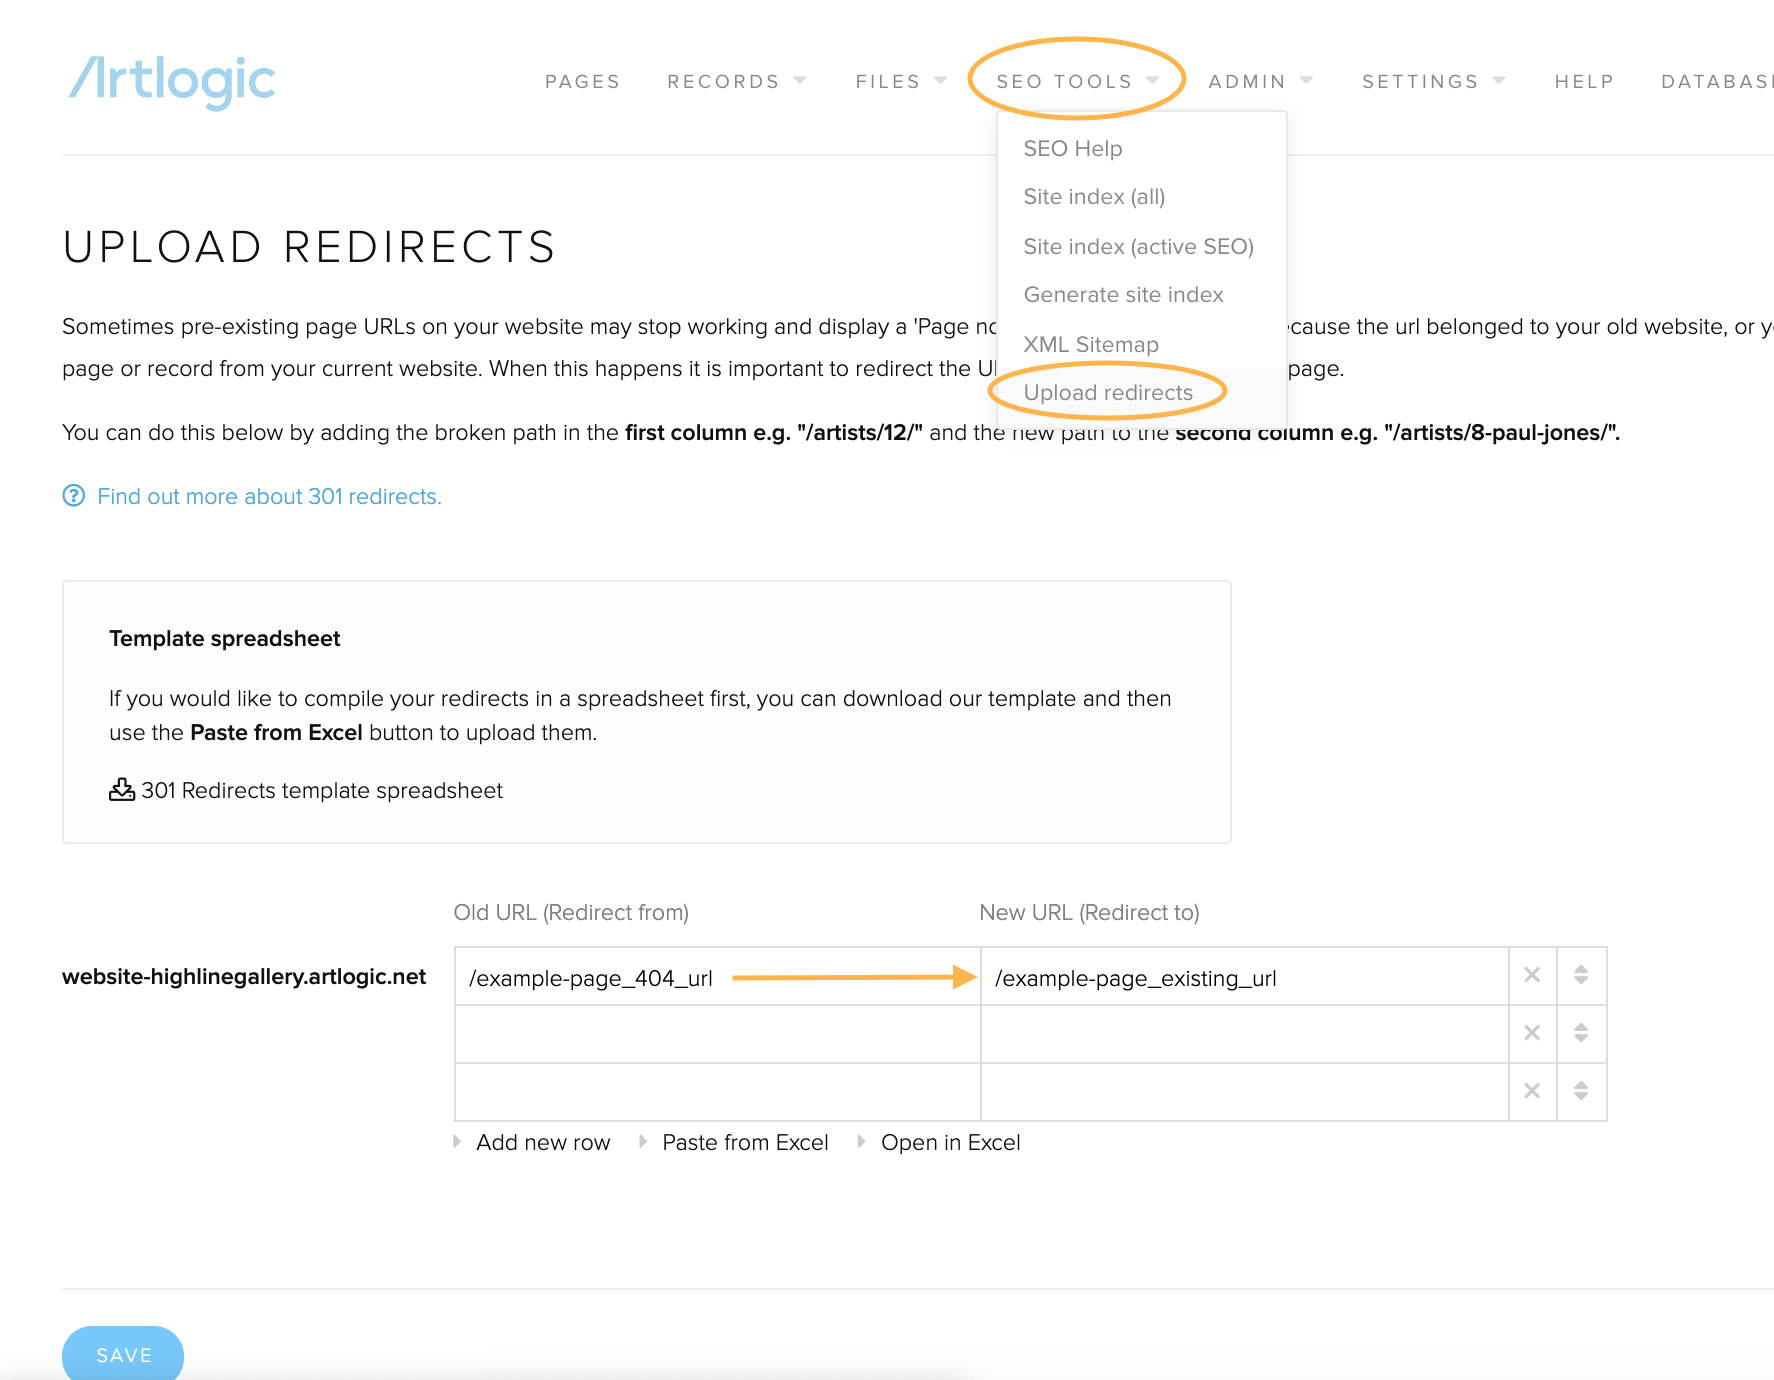Select SEO Help from dropdown
This screenshot has height=1380, width=1774.
click(1072, 149)
